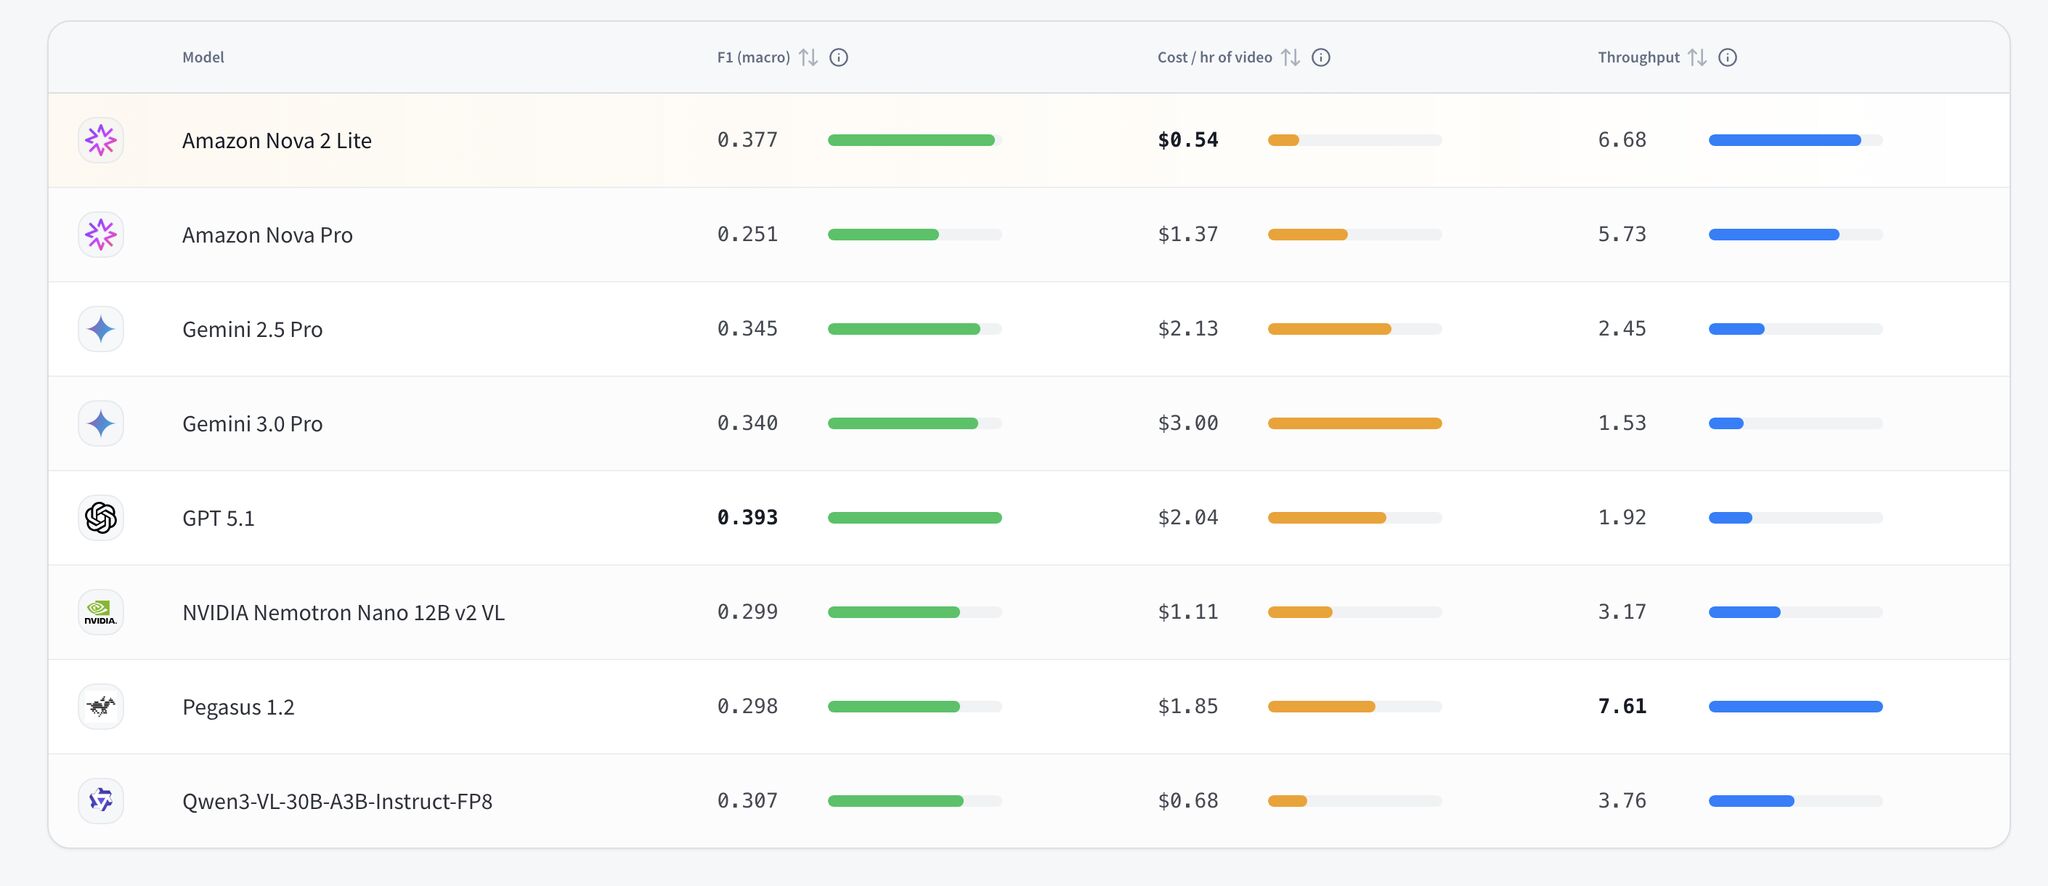Show Cost / hr of video info icon
Viewport: 2048px width, 886px height.
(x=1321, y=58)
